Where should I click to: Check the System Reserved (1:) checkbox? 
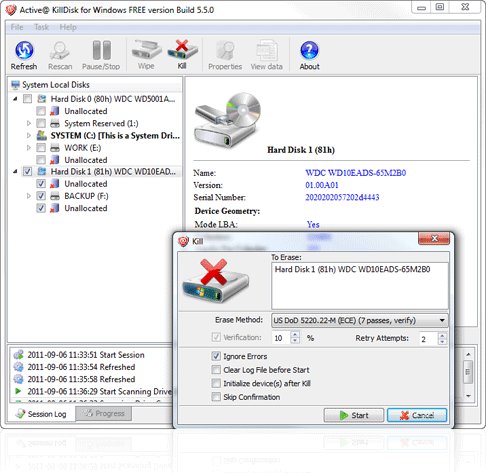point(41,124)
